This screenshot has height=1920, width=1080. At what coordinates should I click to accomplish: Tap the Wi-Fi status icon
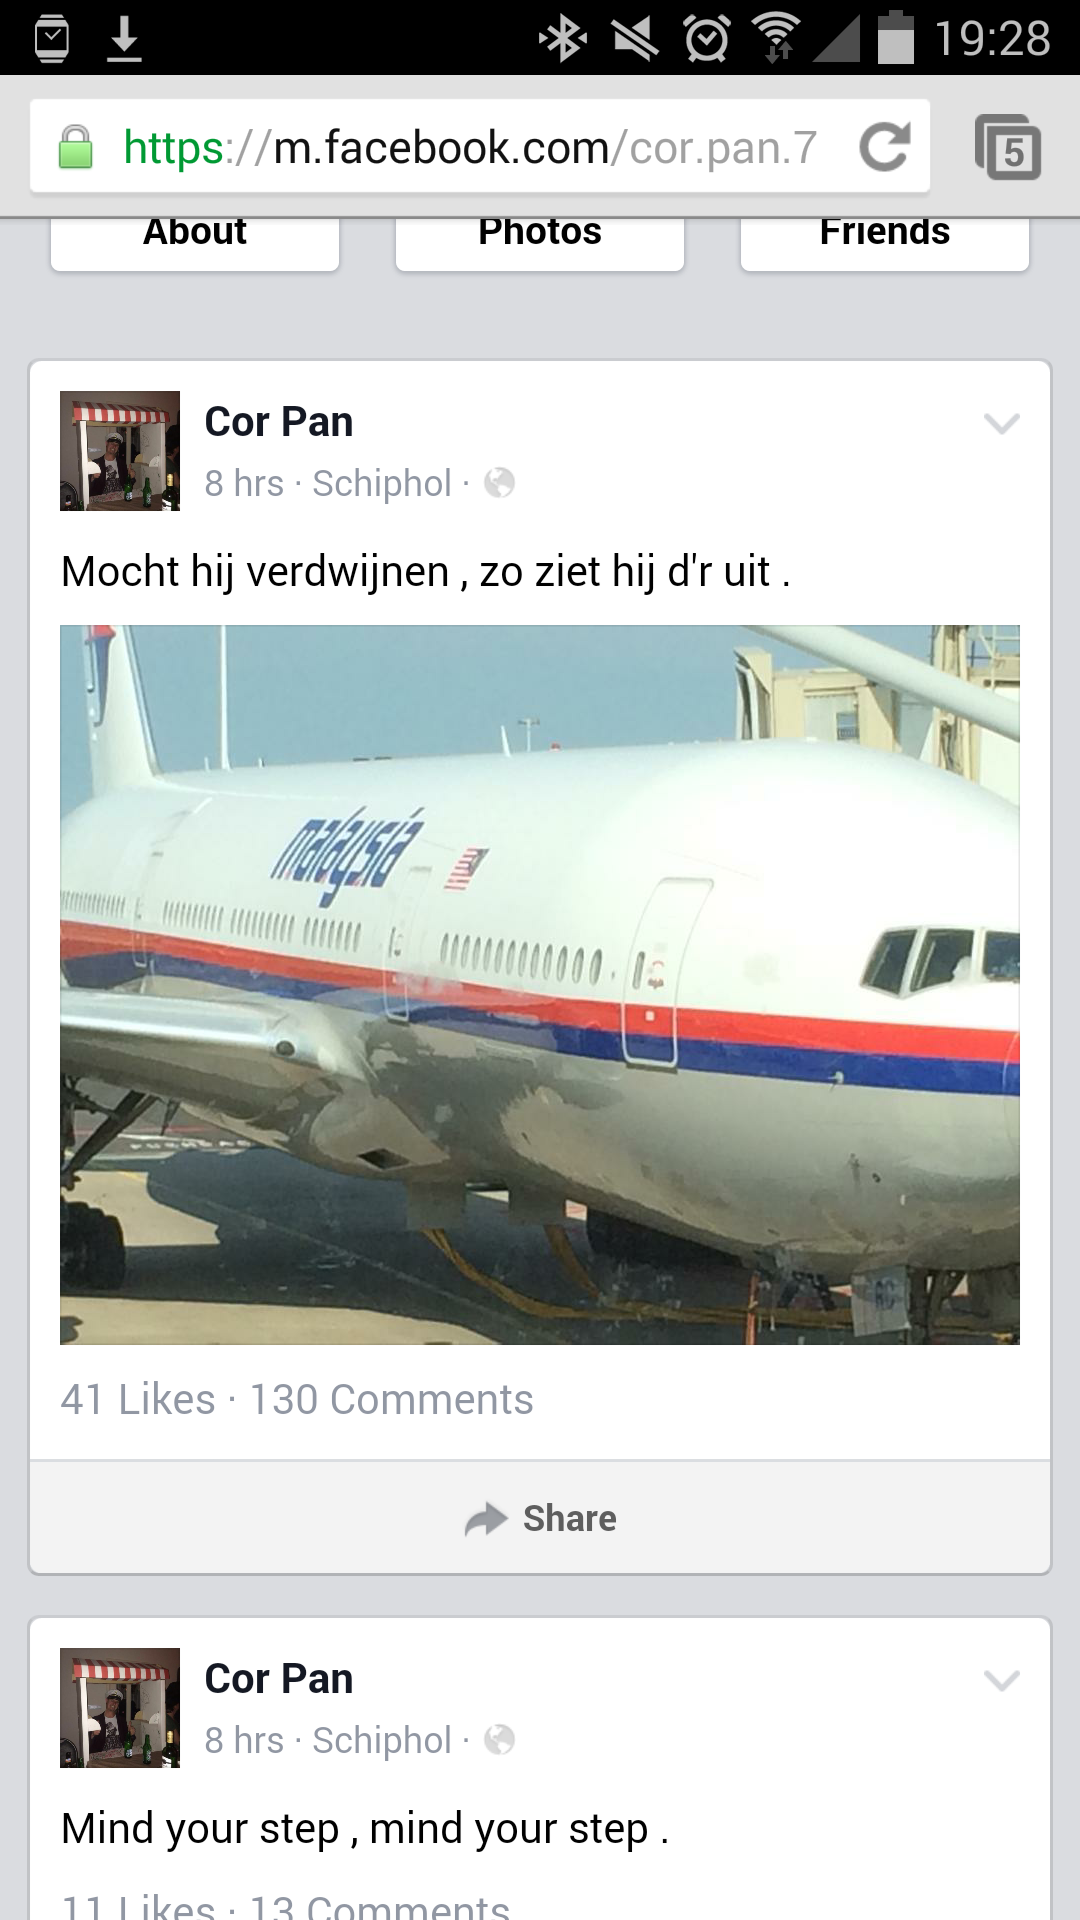point(777,38)
